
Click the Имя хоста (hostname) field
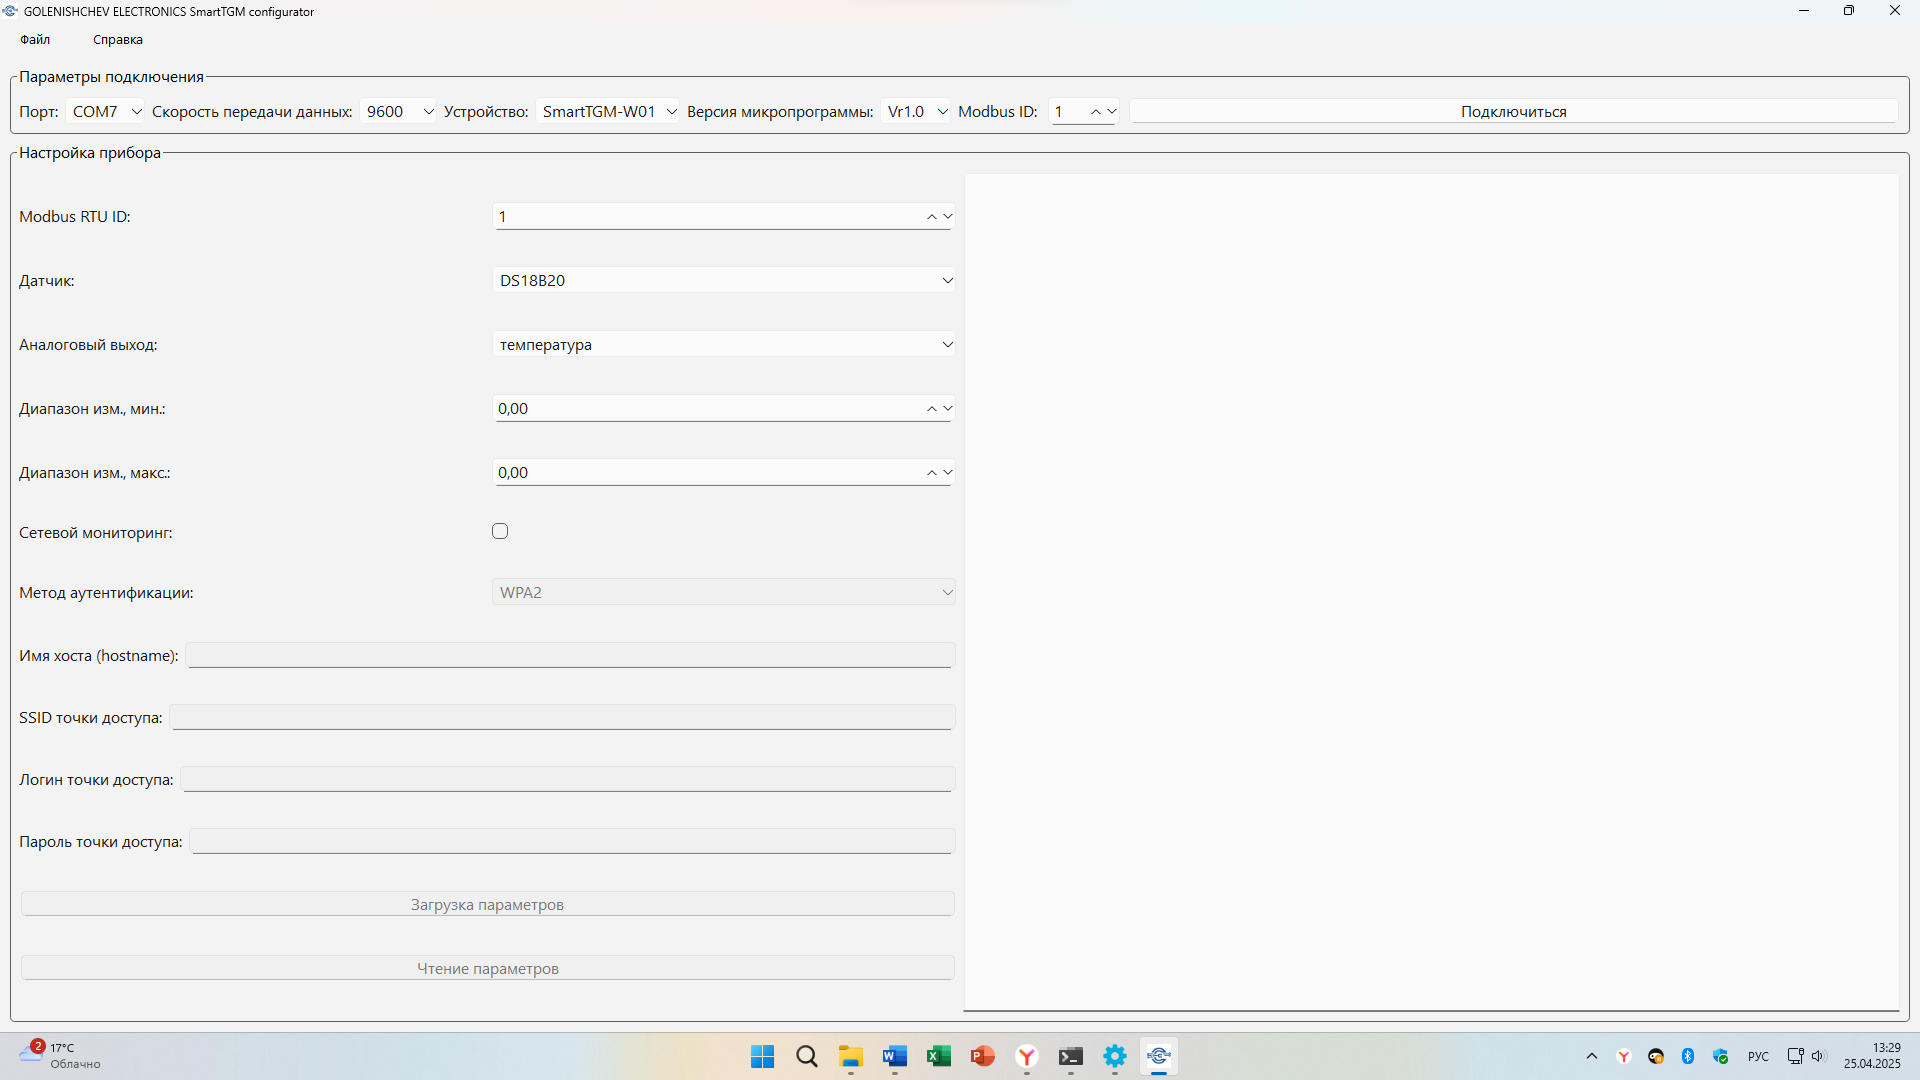(570, 655)
